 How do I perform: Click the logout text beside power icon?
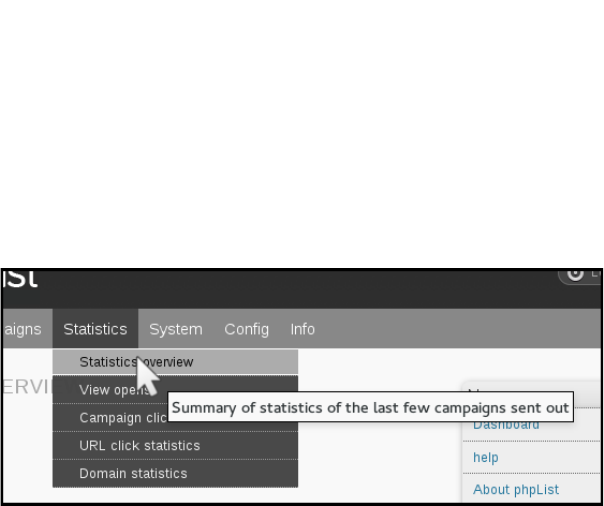point(596,273)
